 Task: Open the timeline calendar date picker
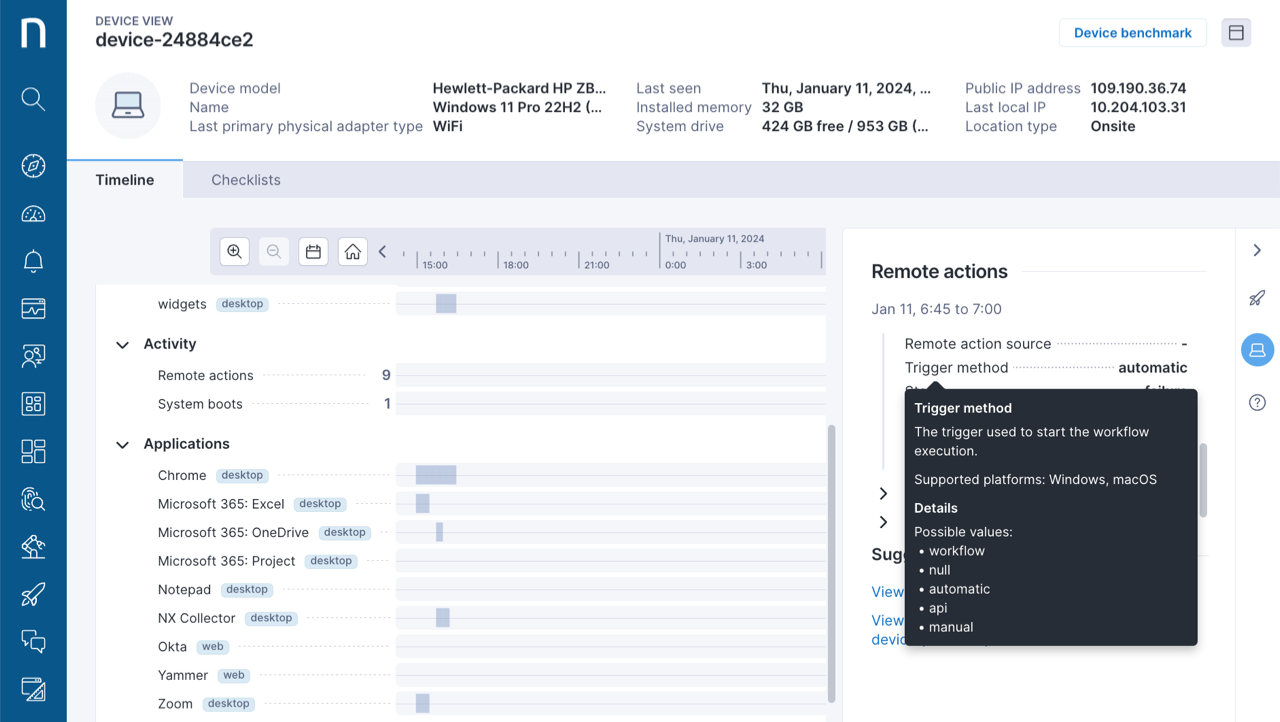(x=313, y=252)
